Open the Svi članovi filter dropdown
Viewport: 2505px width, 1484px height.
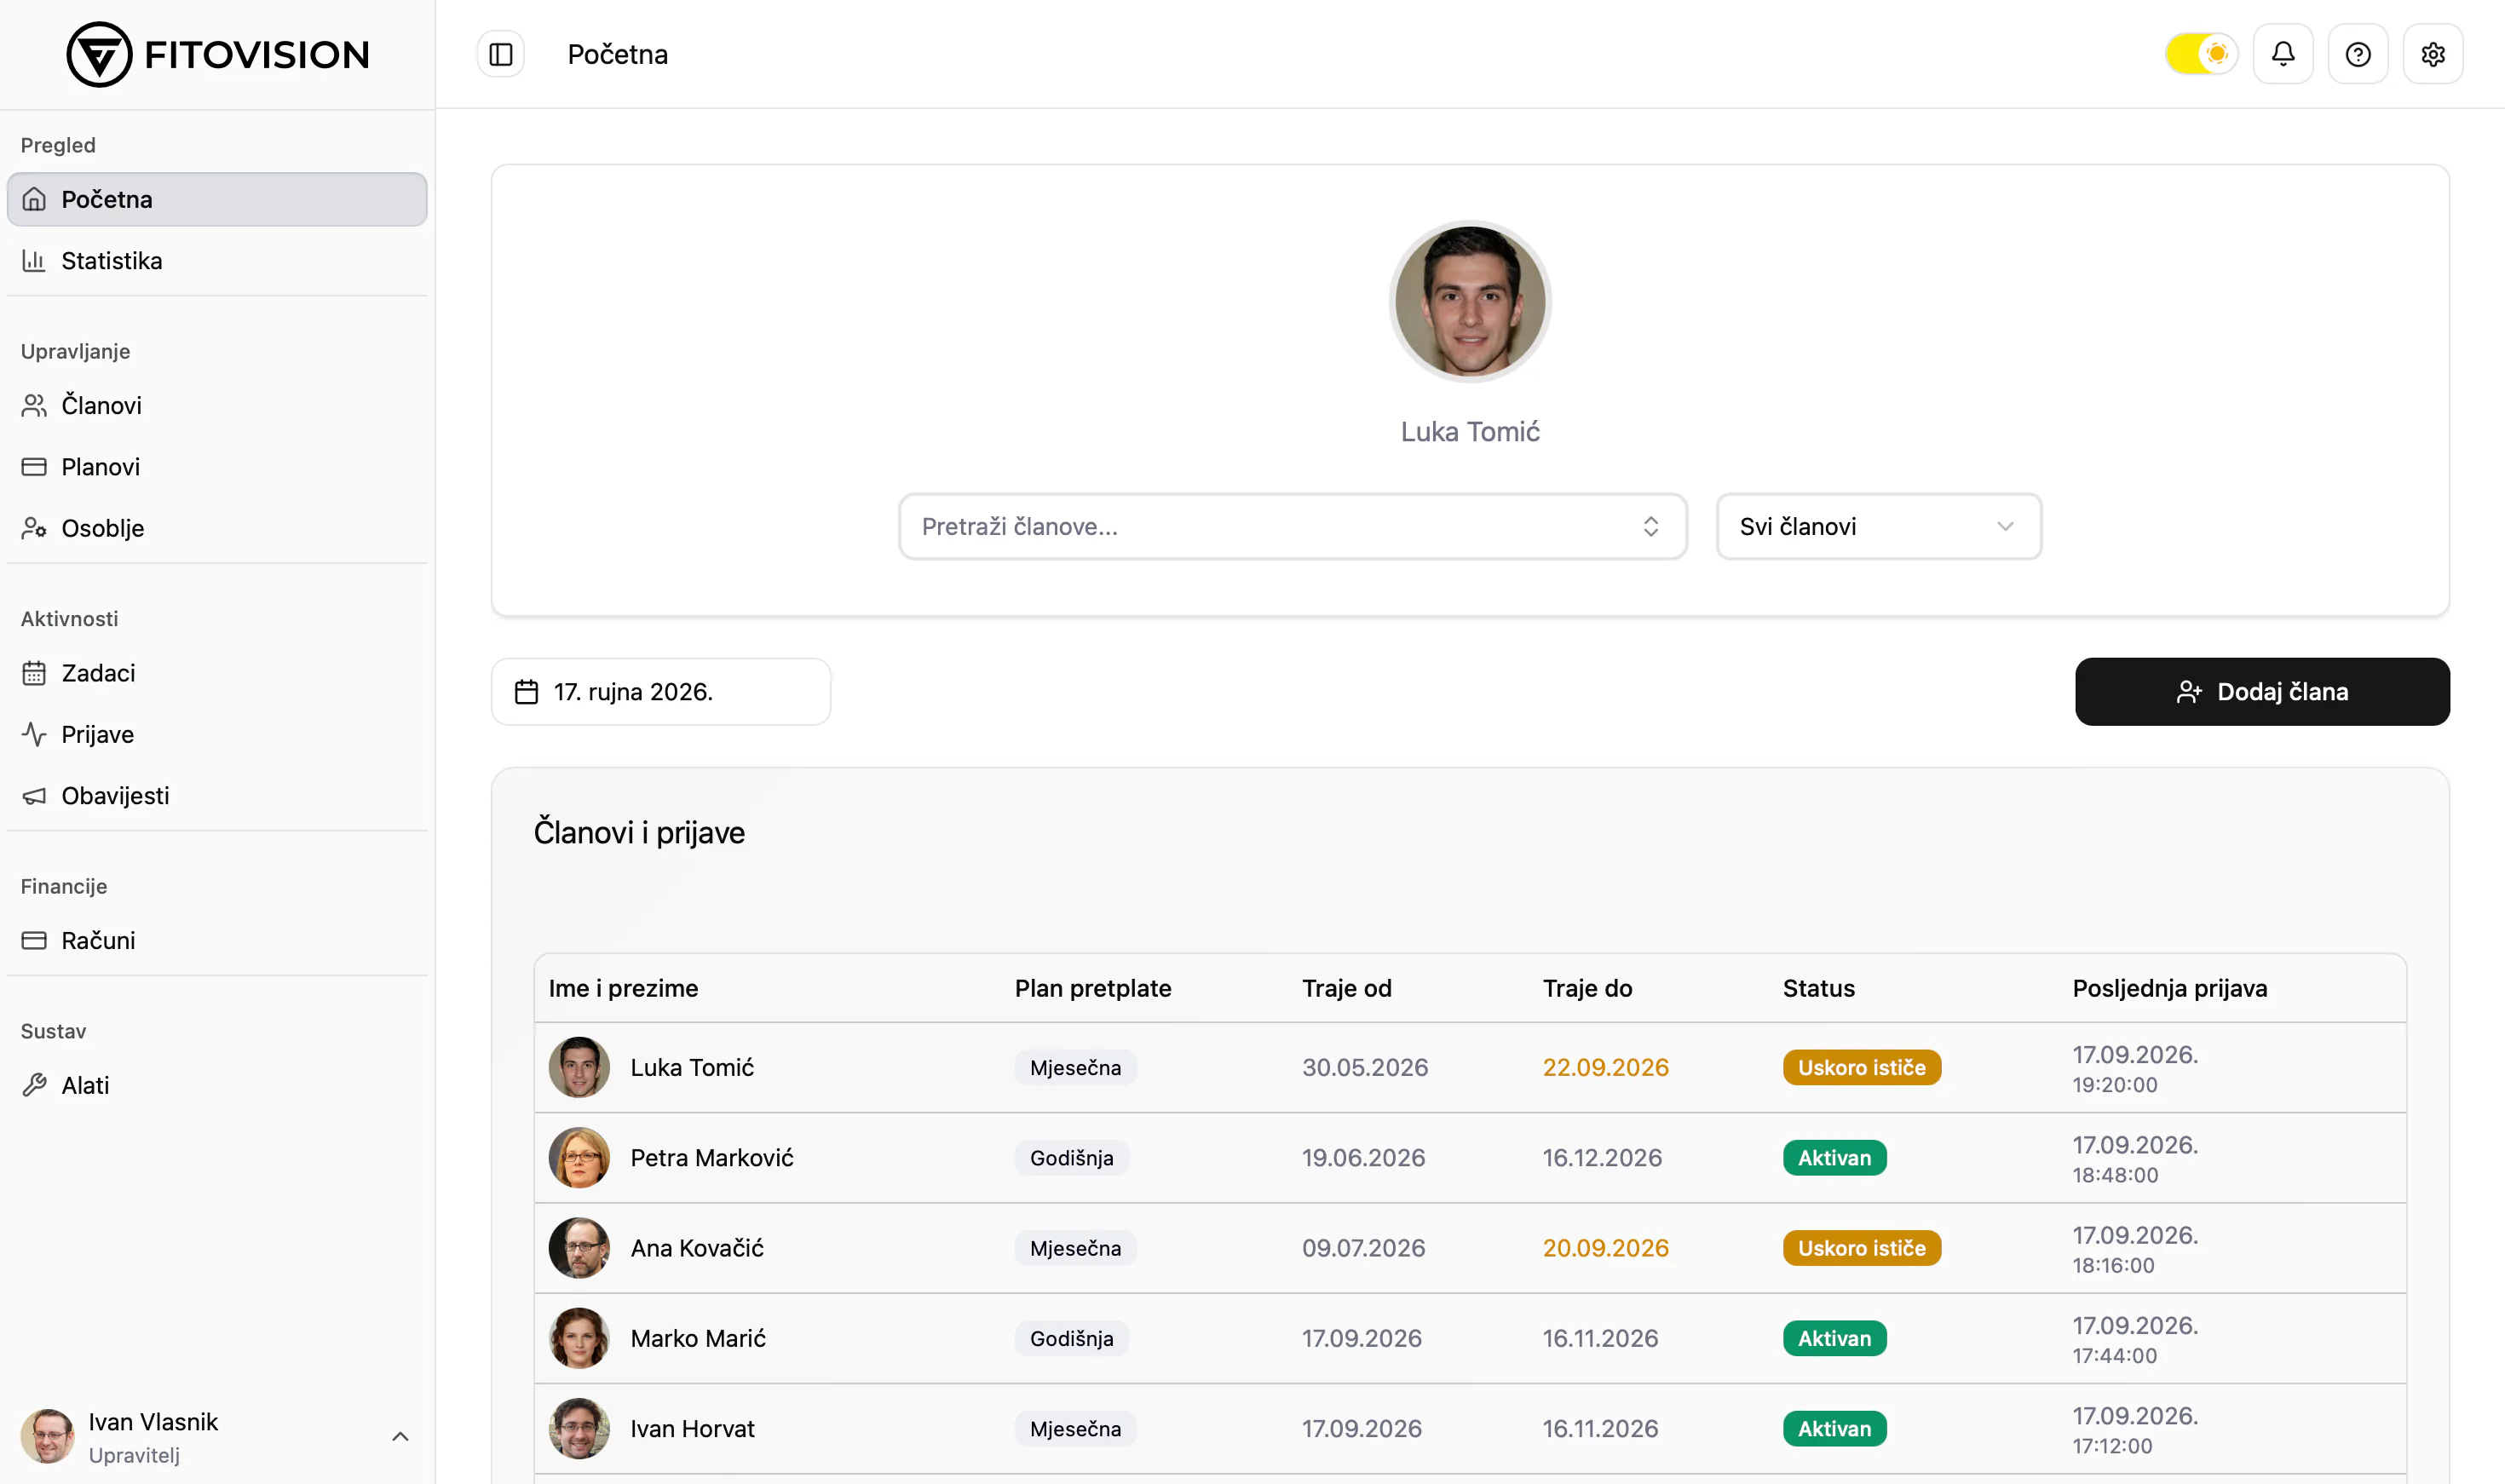[x=1878, y=527]
